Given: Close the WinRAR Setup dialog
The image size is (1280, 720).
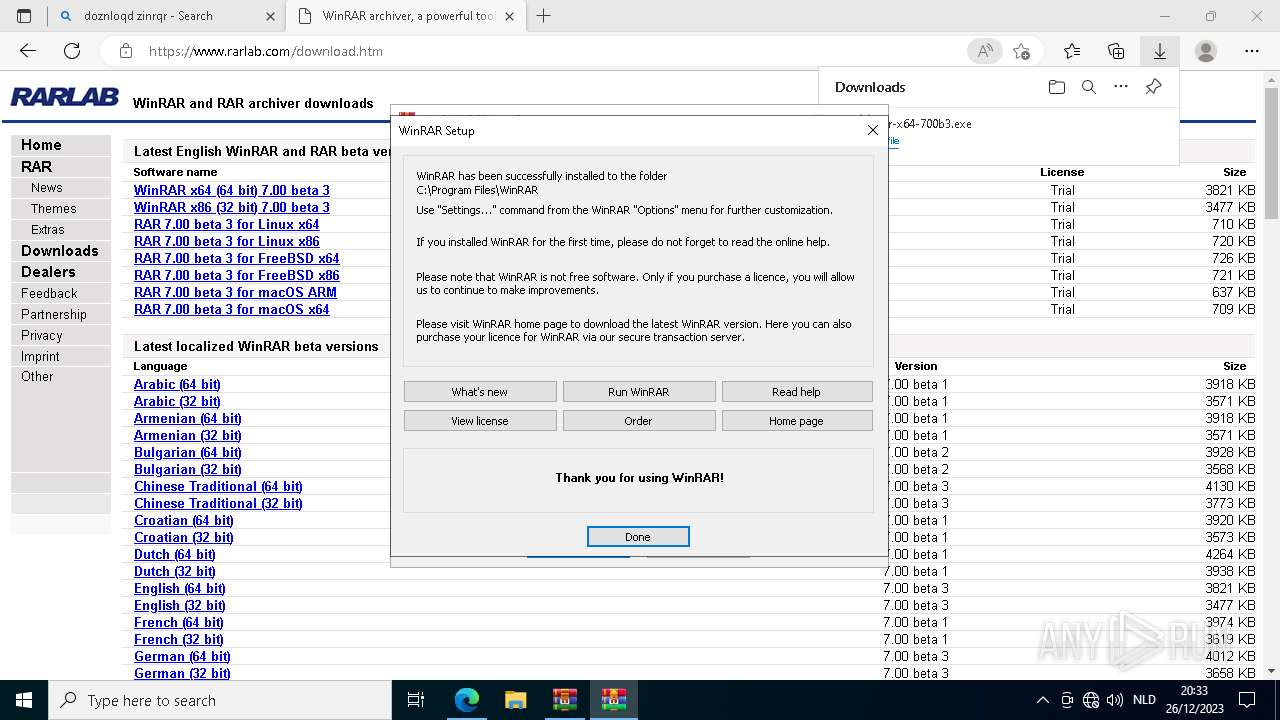Looking at the screenshot, I should 872,130.
